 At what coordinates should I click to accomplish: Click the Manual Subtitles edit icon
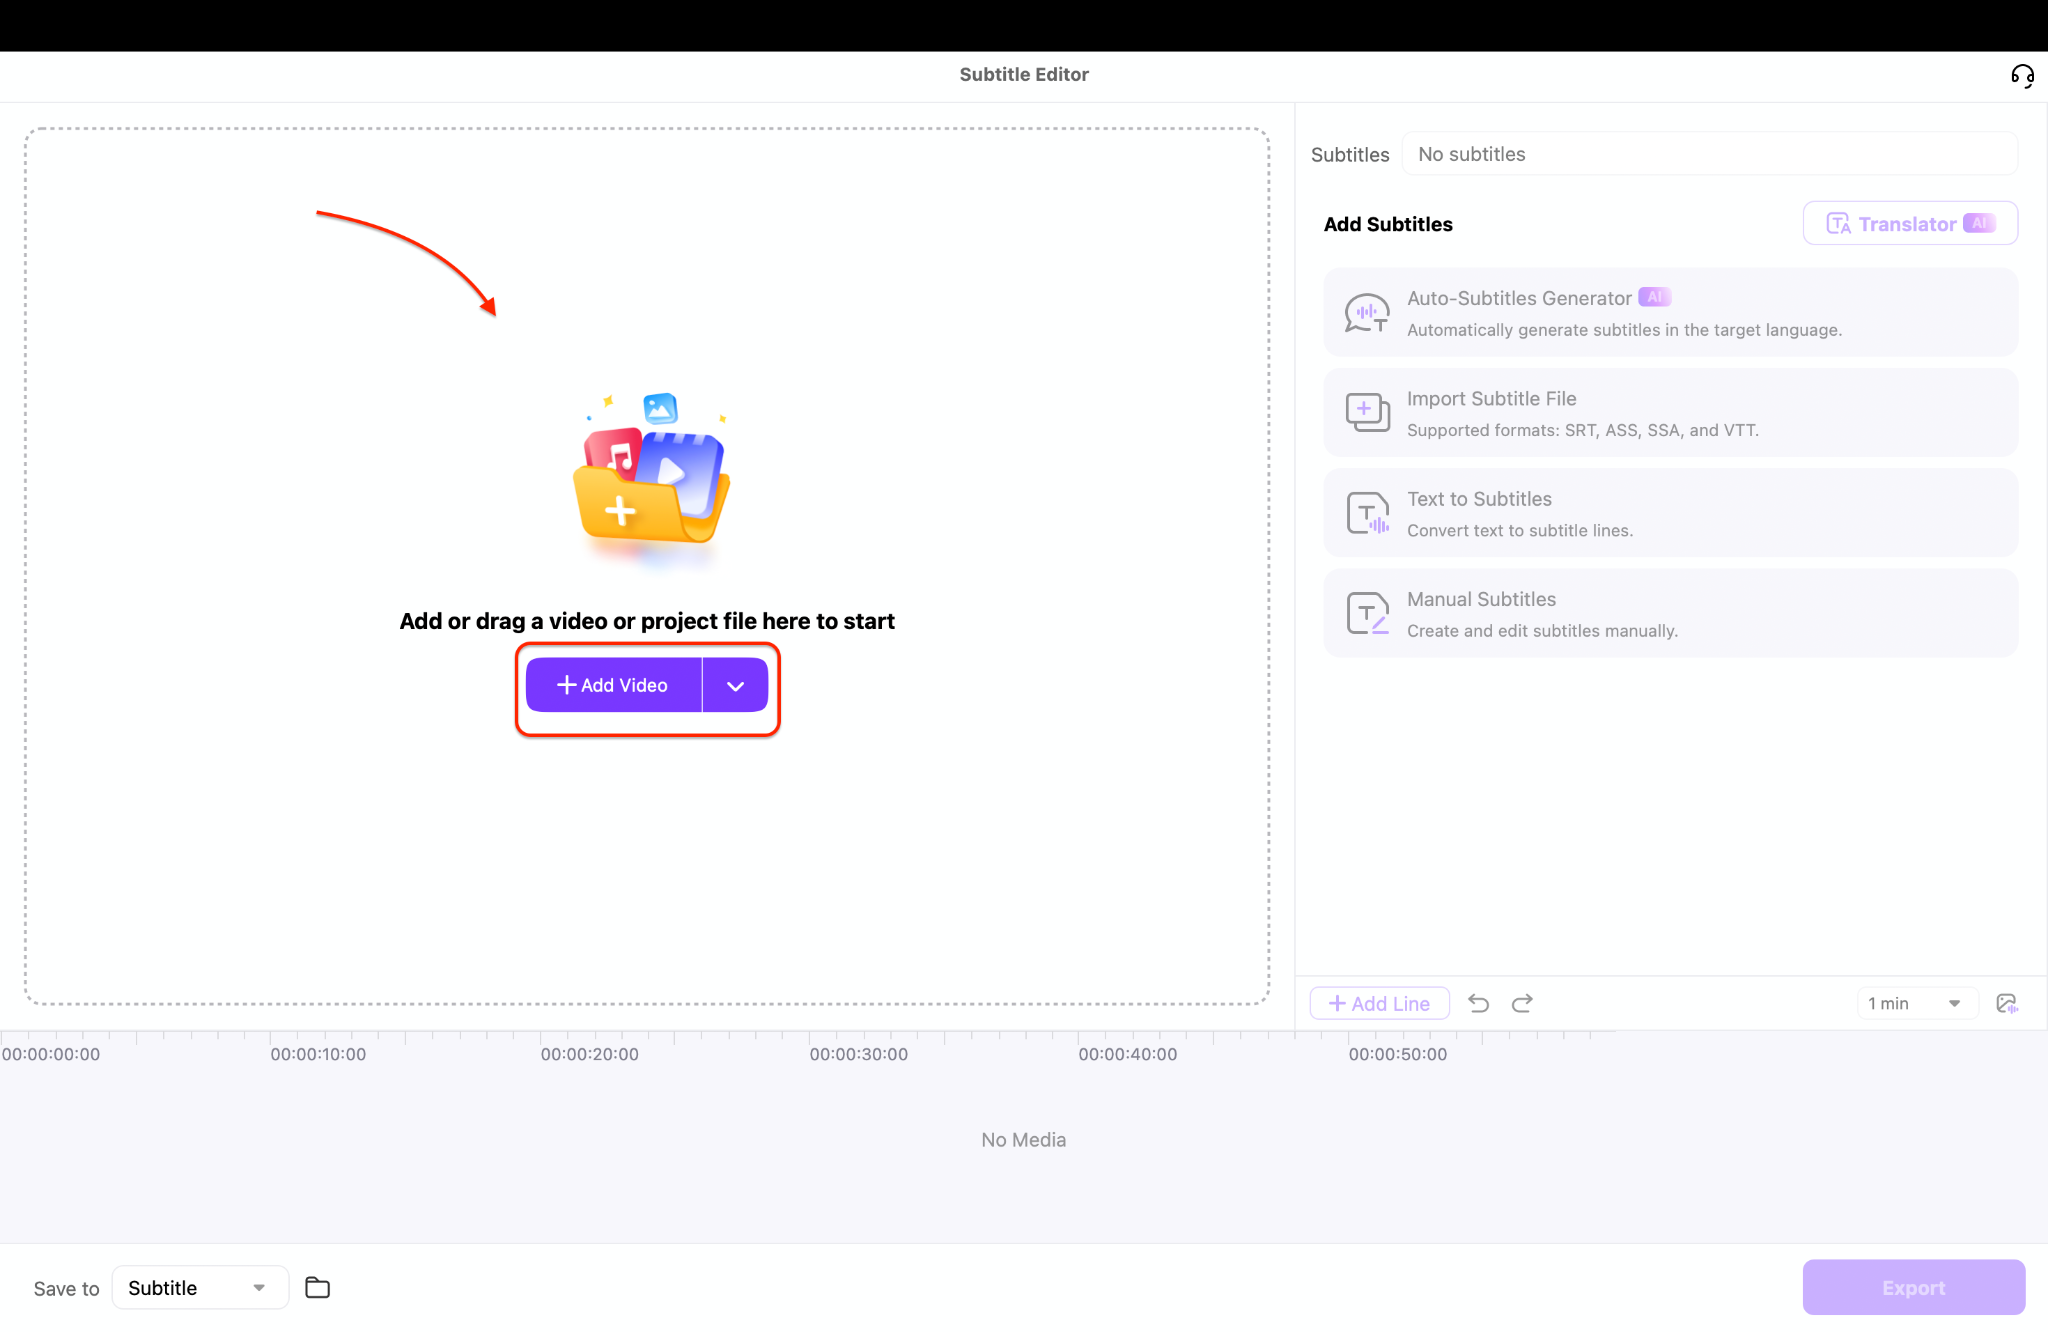coord(1366,613)
